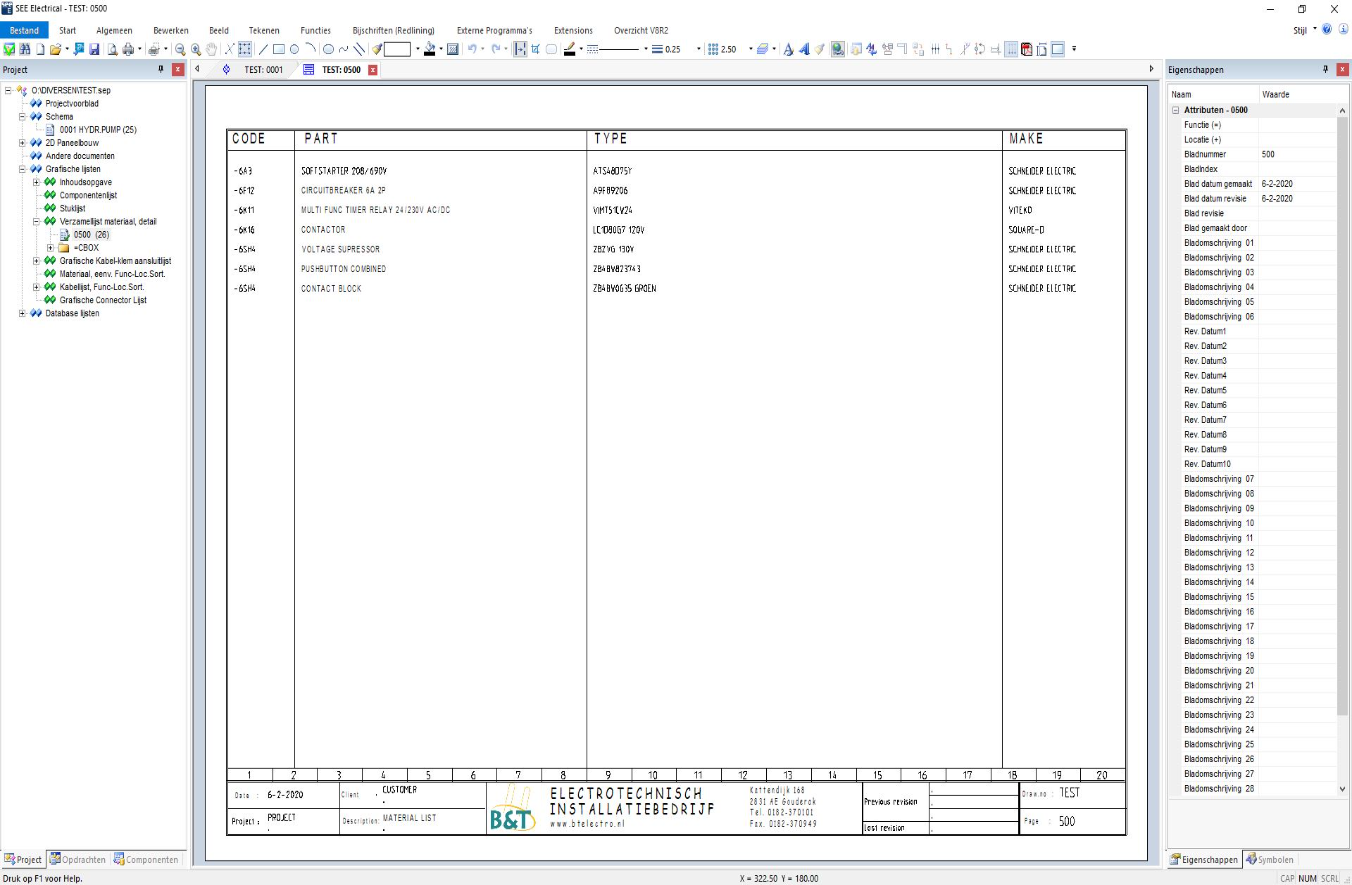Expand the Database lijsten tree node

click(22, 313)
